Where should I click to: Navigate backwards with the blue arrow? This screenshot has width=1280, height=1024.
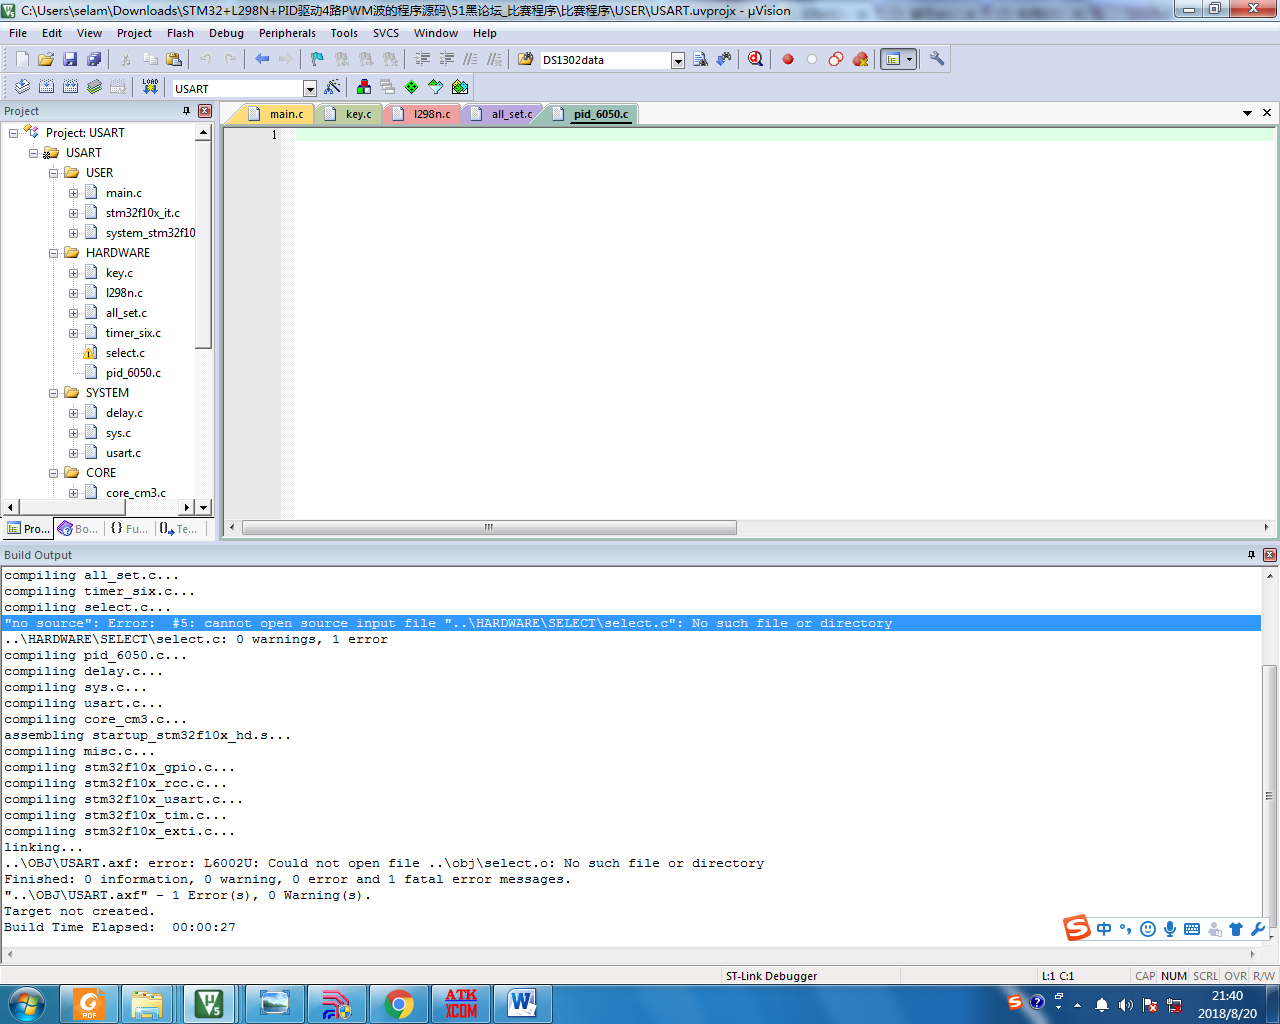[262, 60]
